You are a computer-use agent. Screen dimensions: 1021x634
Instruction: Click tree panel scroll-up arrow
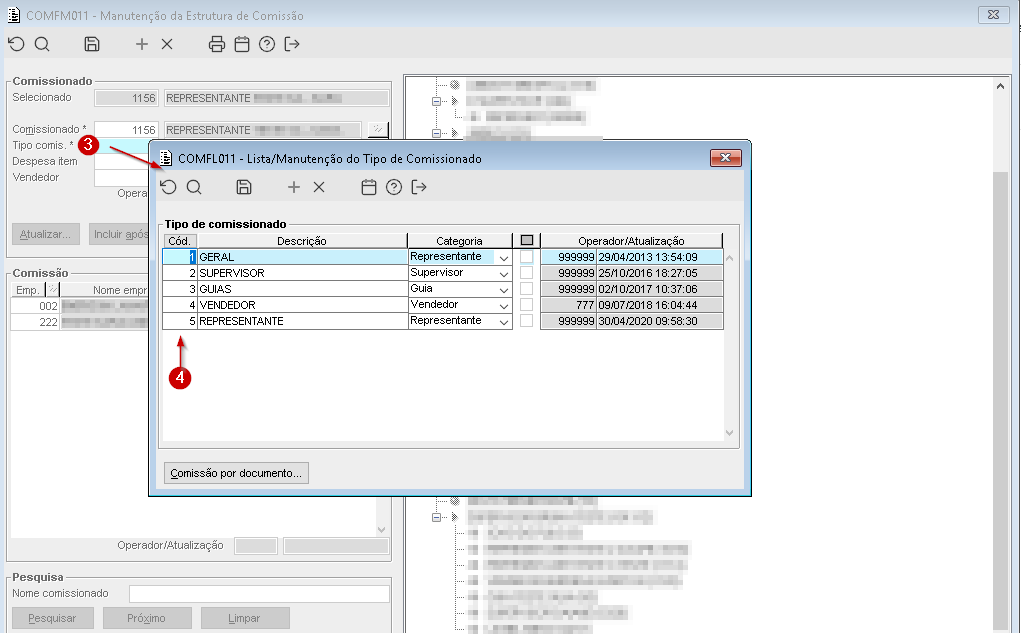coord(1001,85)
